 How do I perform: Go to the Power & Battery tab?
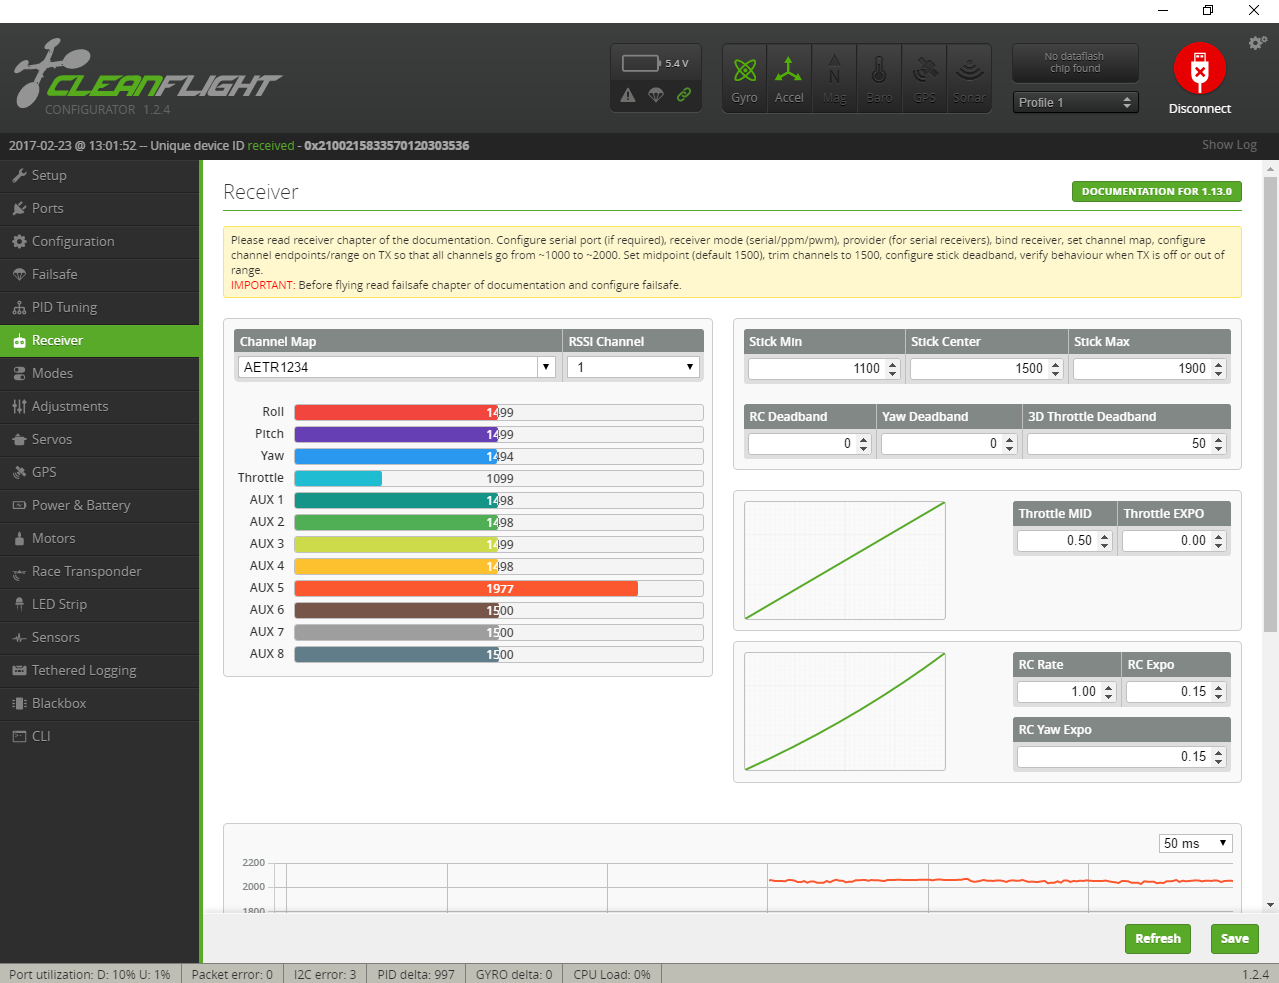(100, 505)
